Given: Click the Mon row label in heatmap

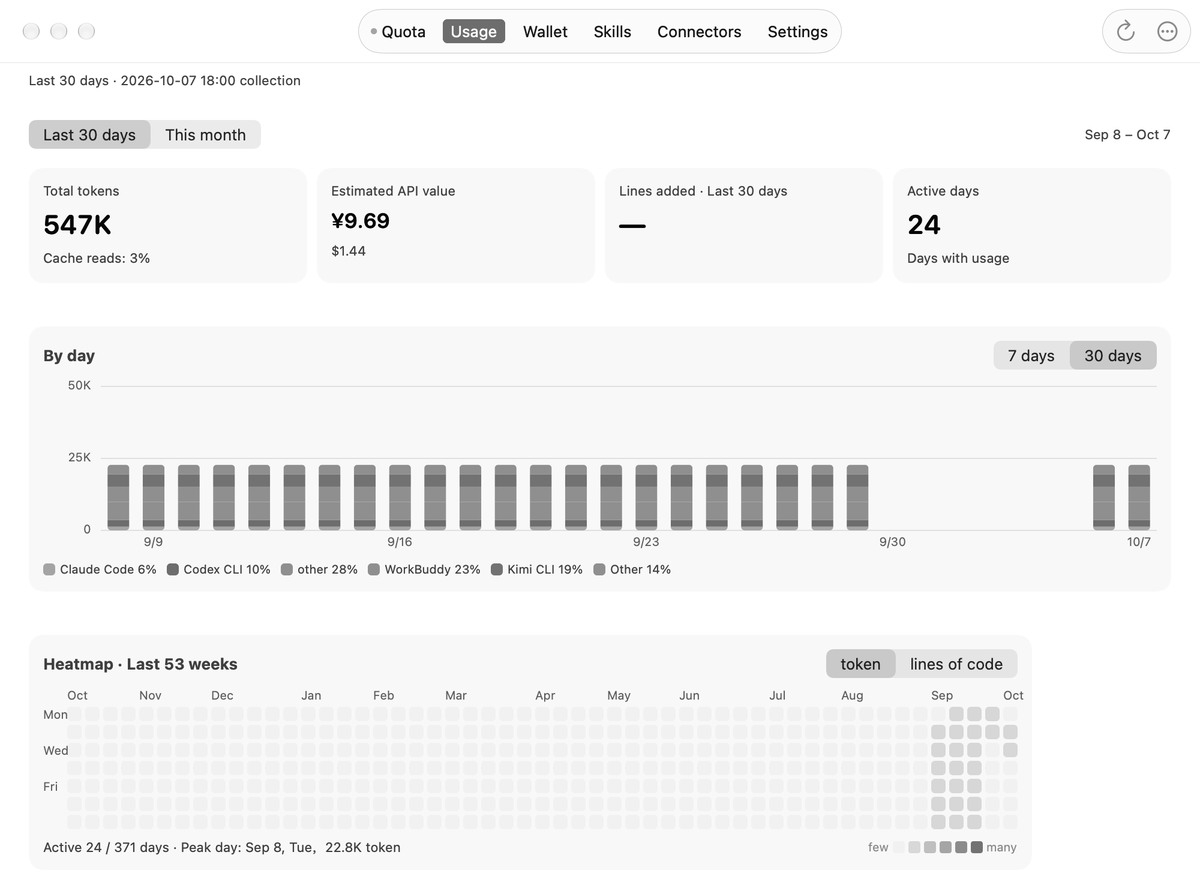Looking at the screenshot, I should 56,714.
